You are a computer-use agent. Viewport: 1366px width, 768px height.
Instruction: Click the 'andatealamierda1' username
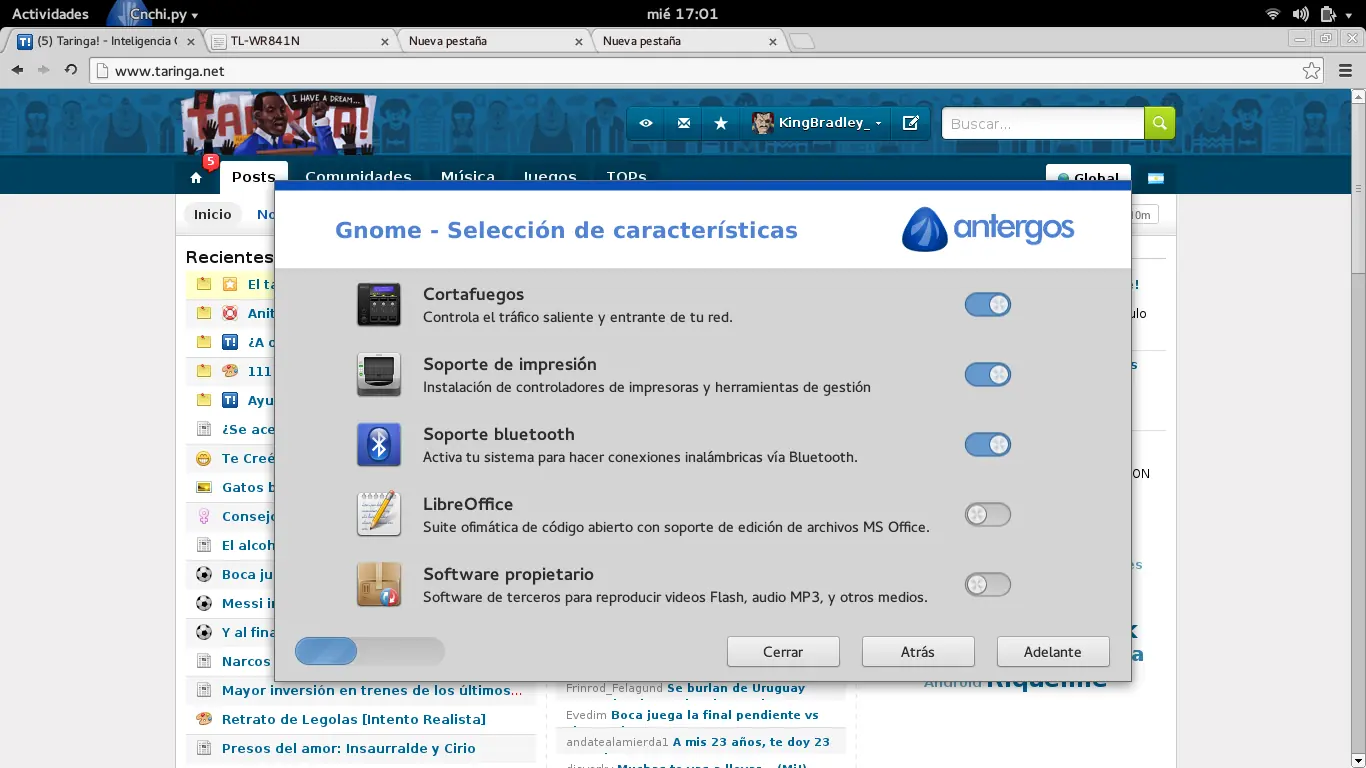tap(617, 742)
